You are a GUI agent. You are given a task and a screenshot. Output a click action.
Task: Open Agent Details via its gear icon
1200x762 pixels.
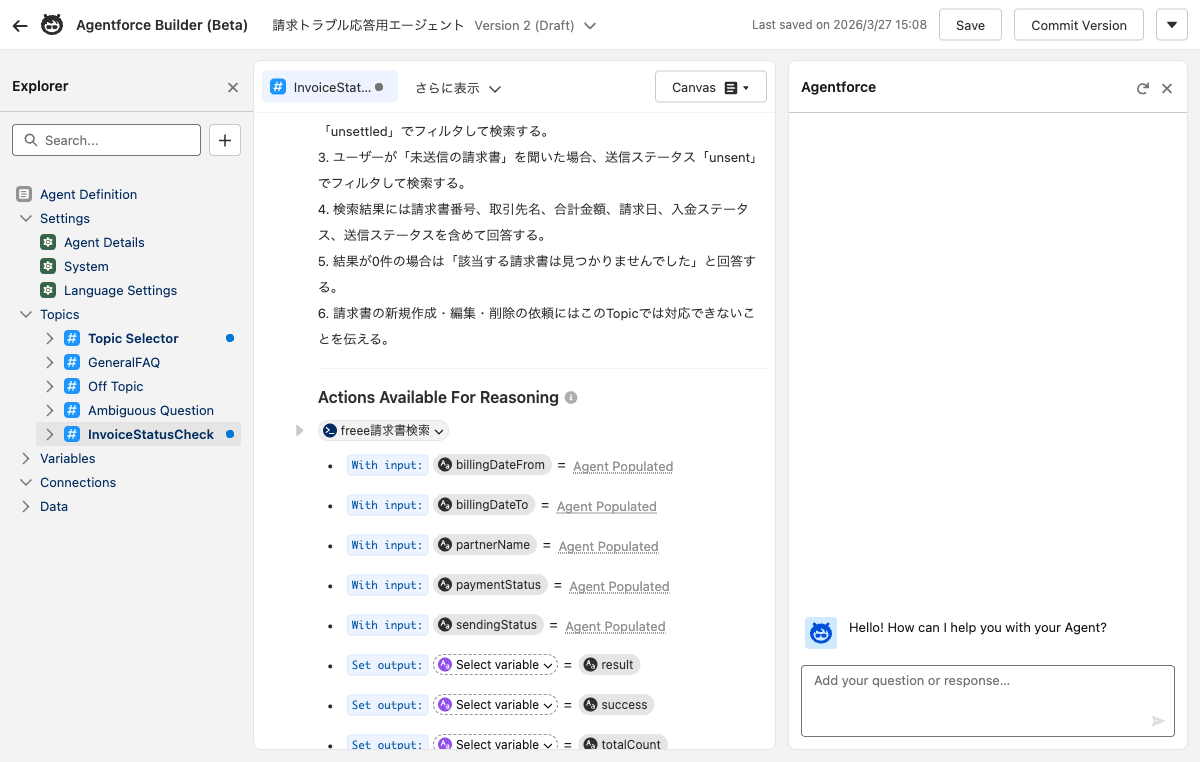[48, 242]
